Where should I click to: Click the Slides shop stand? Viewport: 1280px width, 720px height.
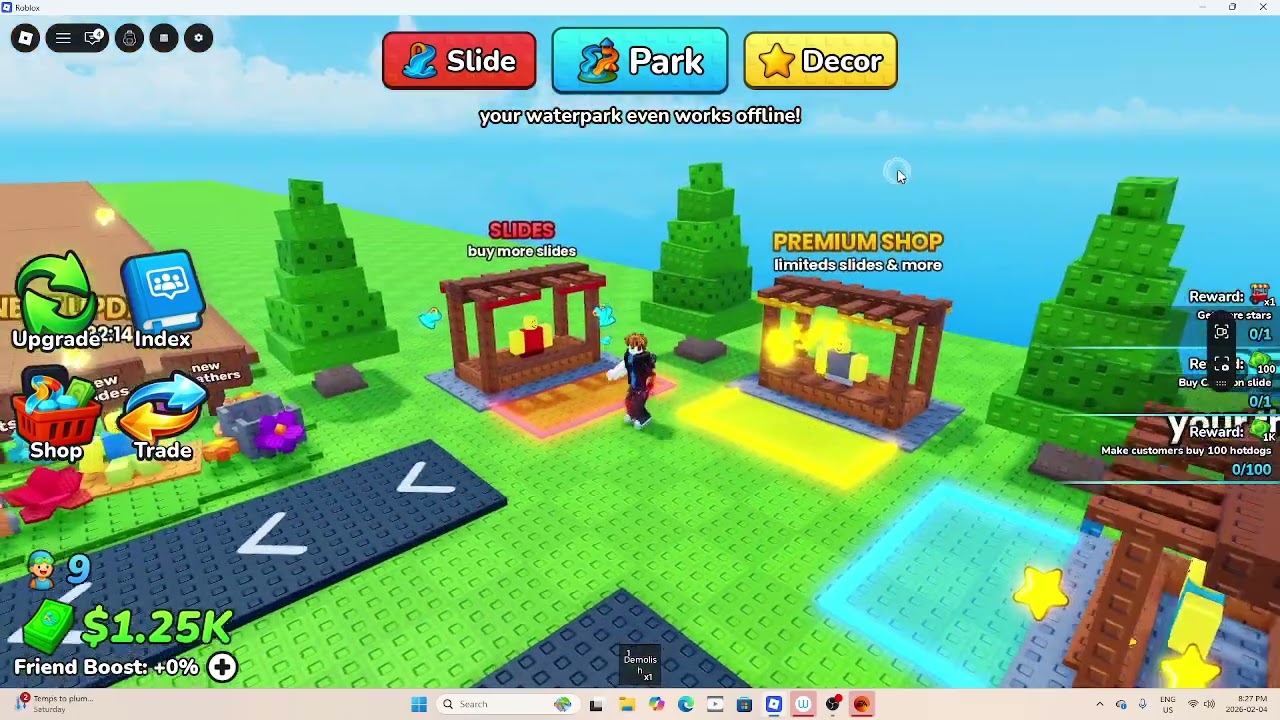[x=525, y=330]
